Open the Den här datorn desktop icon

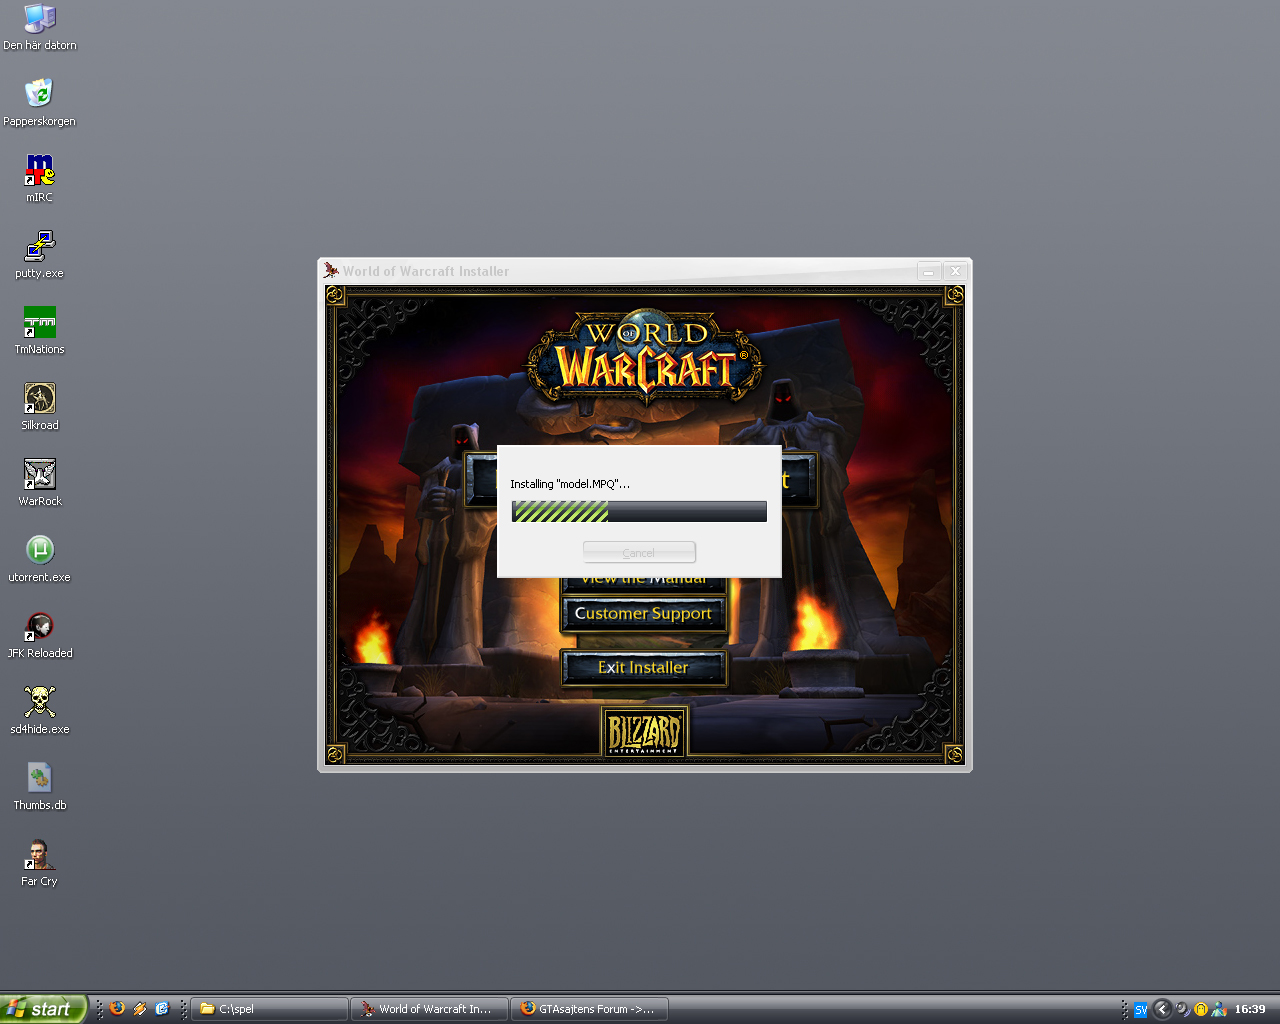39,27
